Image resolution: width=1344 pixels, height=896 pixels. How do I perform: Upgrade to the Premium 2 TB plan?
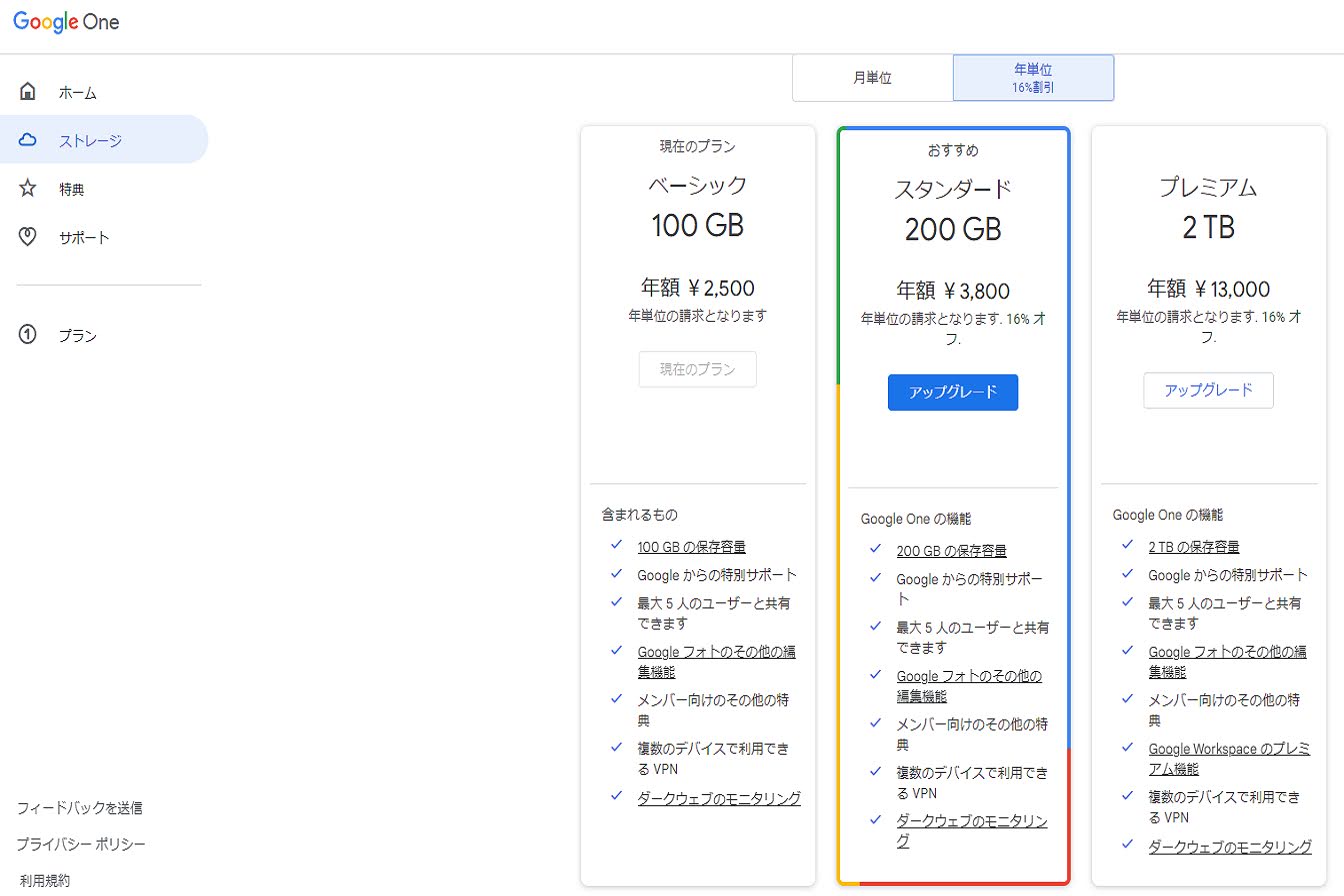(x=1208, y=390)
